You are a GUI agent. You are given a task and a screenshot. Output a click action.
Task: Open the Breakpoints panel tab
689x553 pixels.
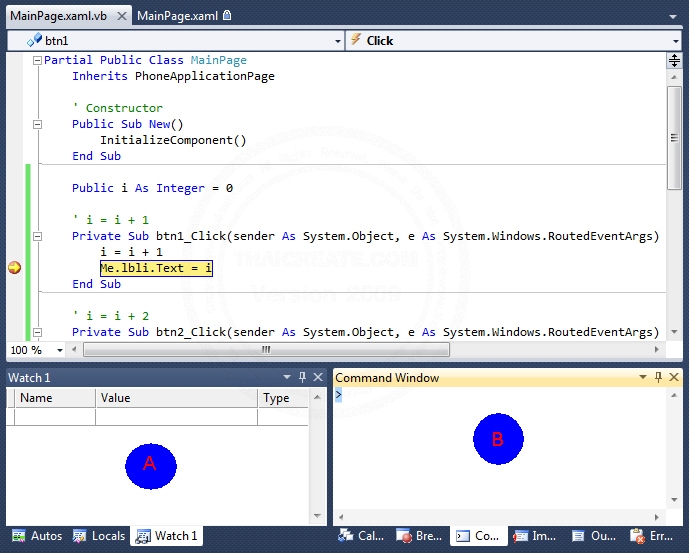tap(418, 536)
